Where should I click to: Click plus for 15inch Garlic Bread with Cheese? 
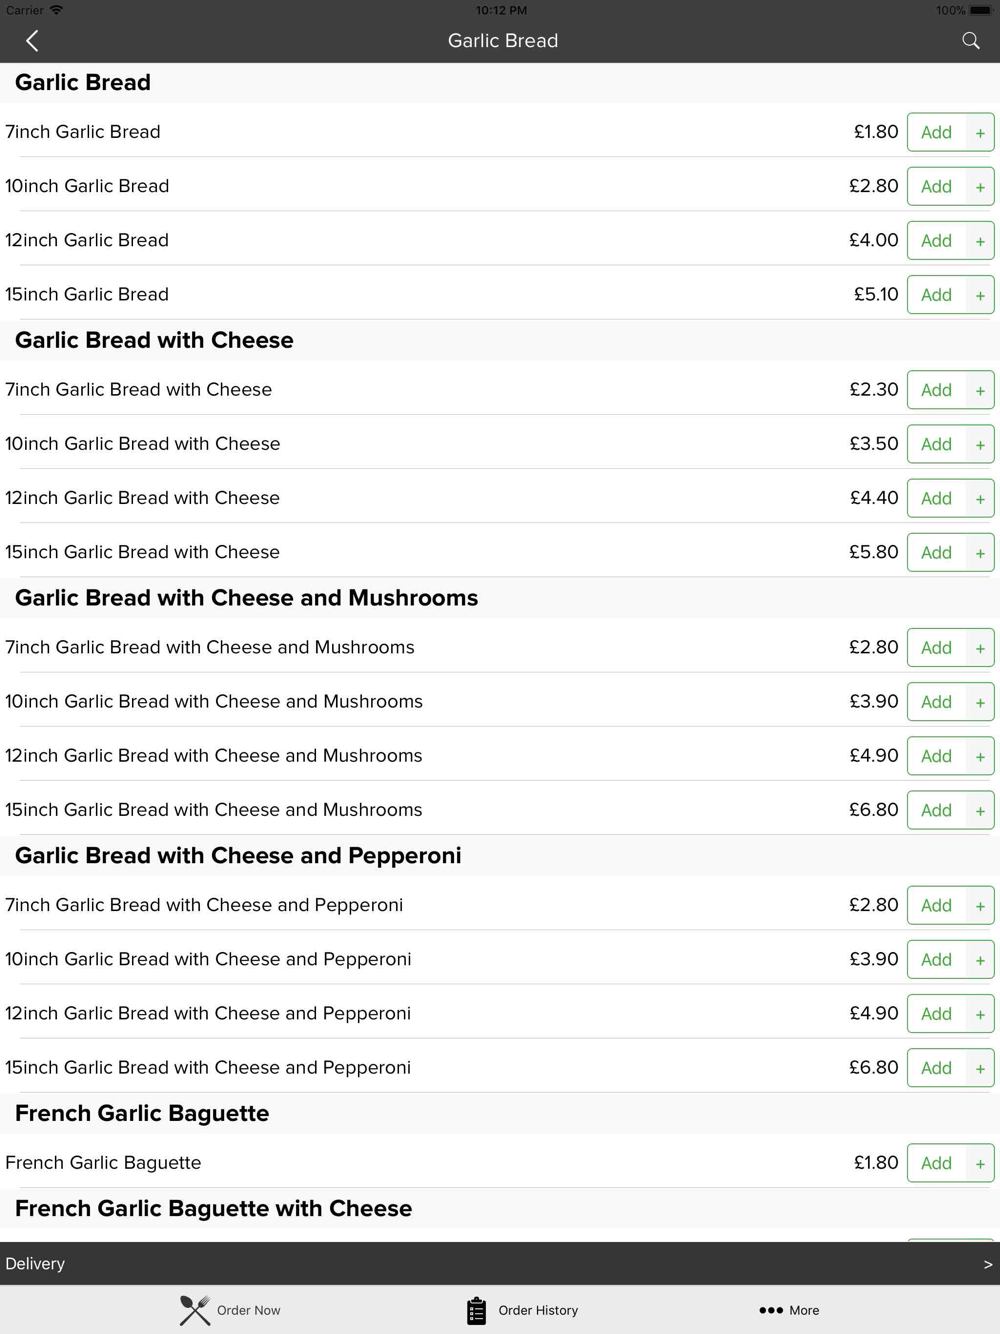(980, 552)
